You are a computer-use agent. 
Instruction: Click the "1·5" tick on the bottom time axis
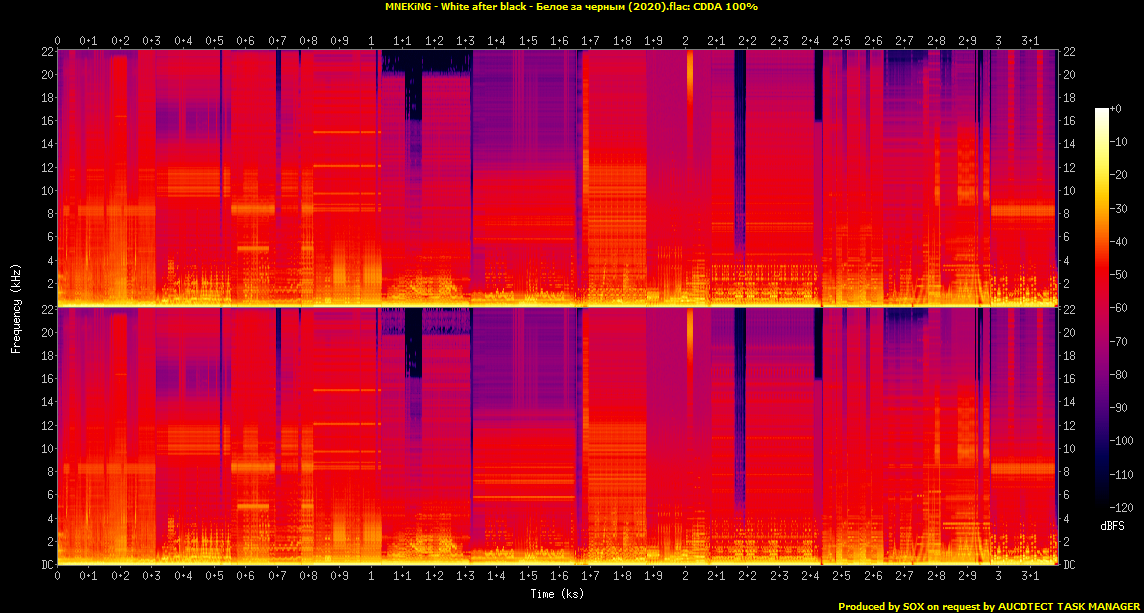(x=528, y=575)
